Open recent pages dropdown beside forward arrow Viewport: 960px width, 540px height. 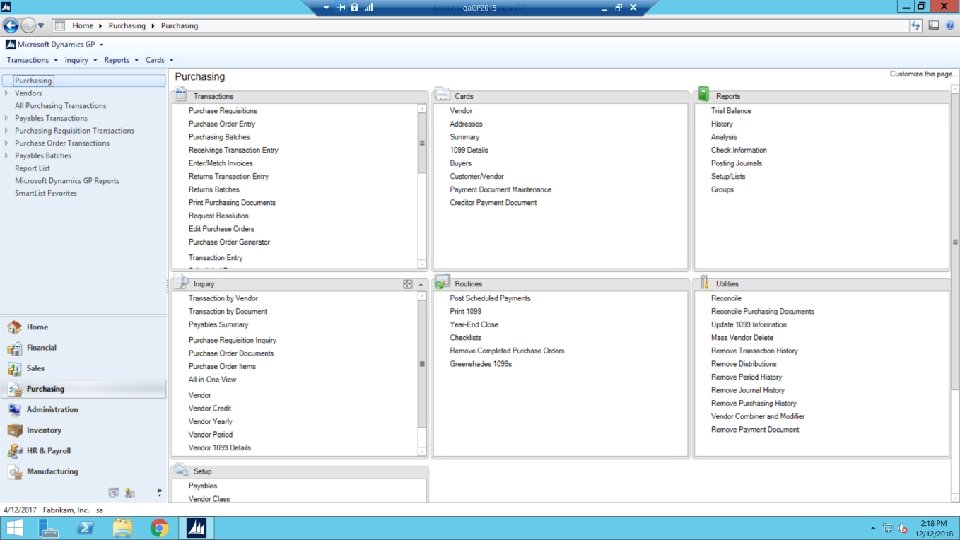[x=41, y=26]
